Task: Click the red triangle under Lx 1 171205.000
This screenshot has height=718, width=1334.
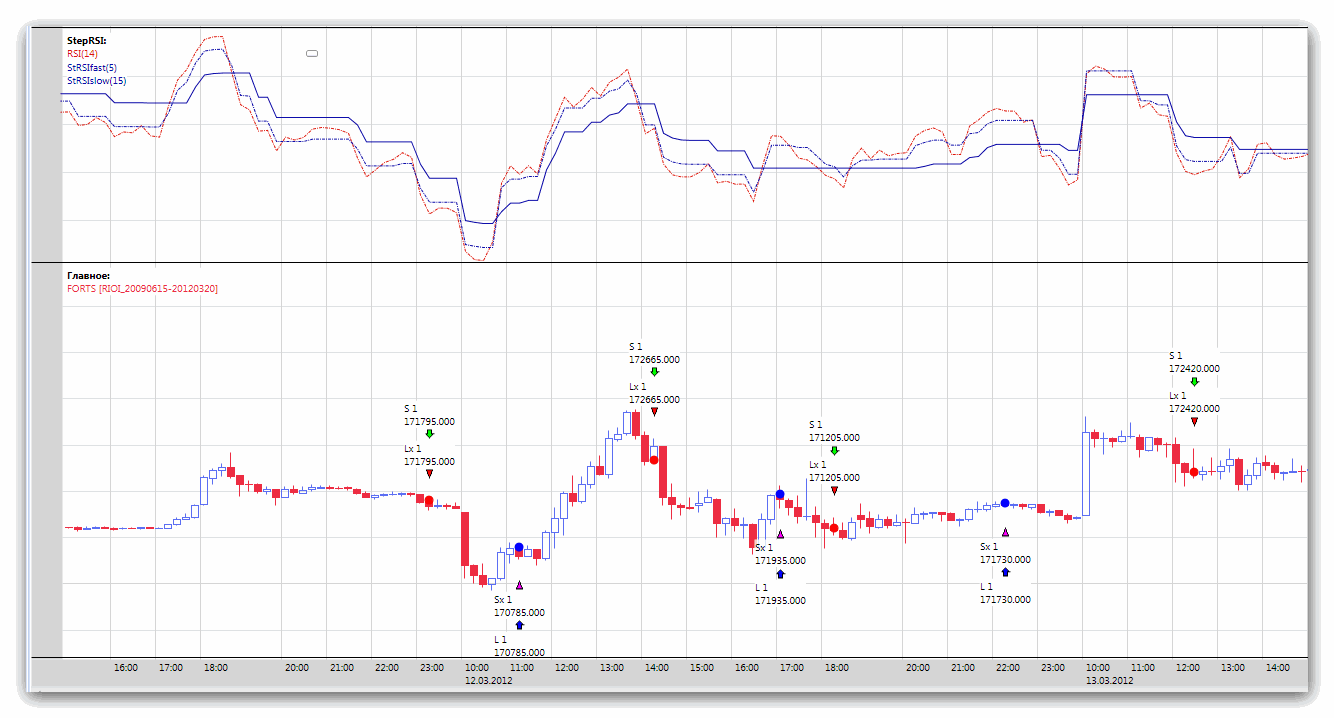Action: [834, 490]
